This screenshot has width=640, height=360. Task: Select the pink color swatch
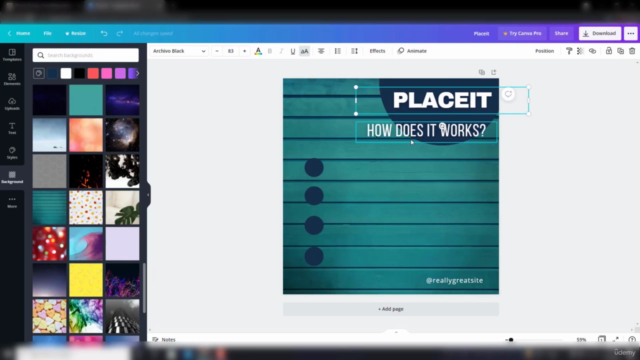click(x=107, y=73)
